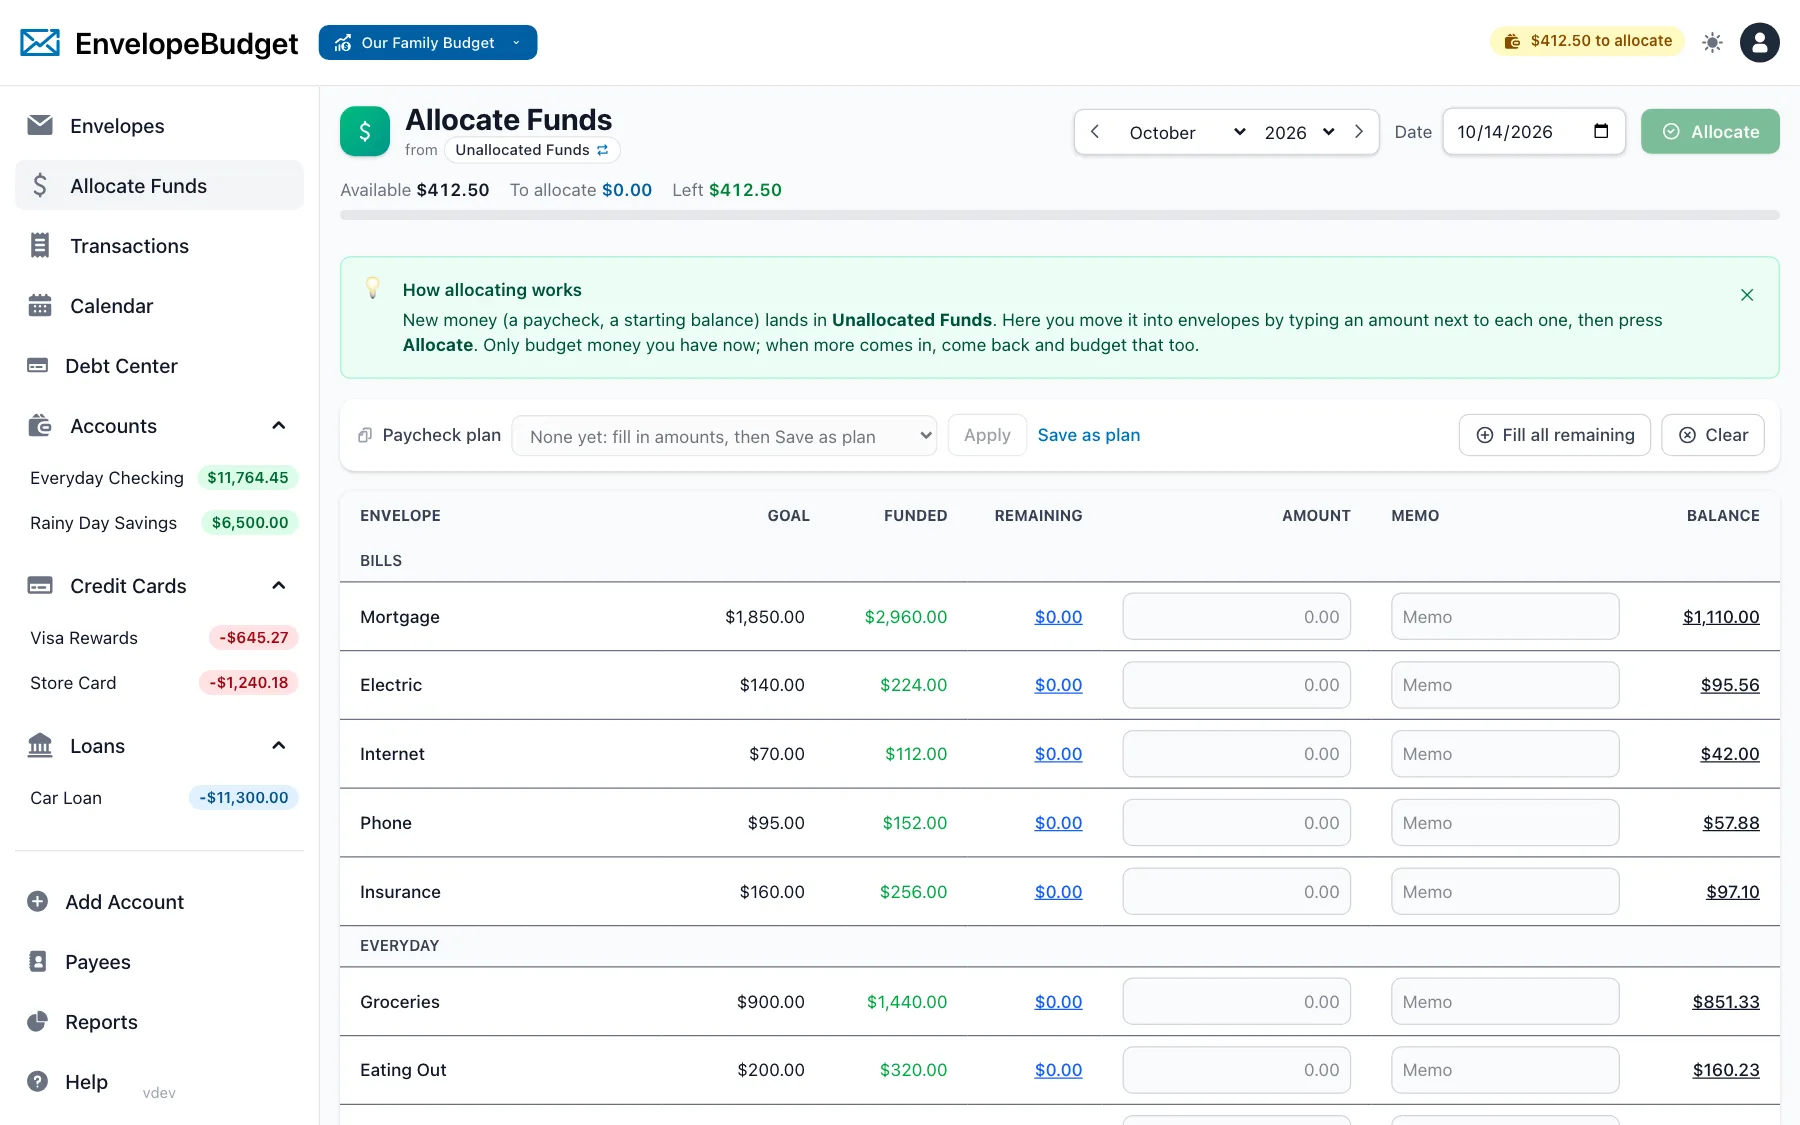This screenshot has width=1800, height=1125.
Task: Open Calendar in the sidebar
Action: [x=159, y=306]
